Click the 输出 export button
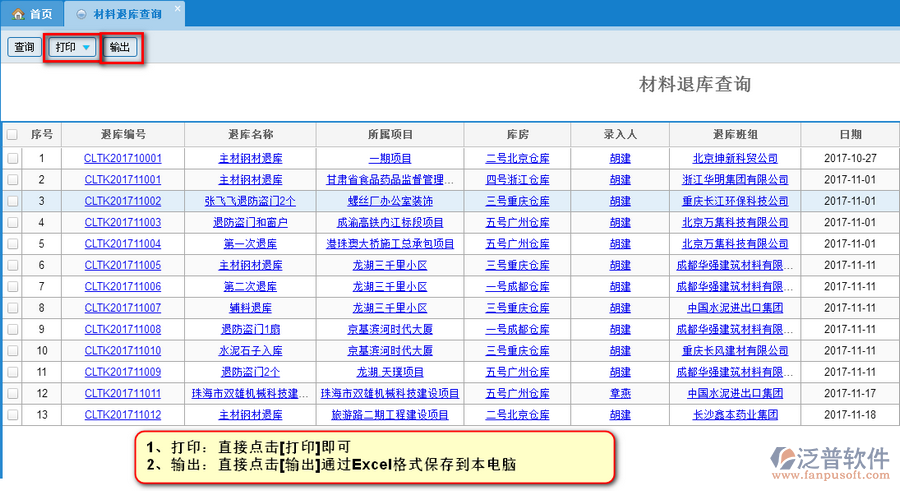 click(x=120, y=47)
